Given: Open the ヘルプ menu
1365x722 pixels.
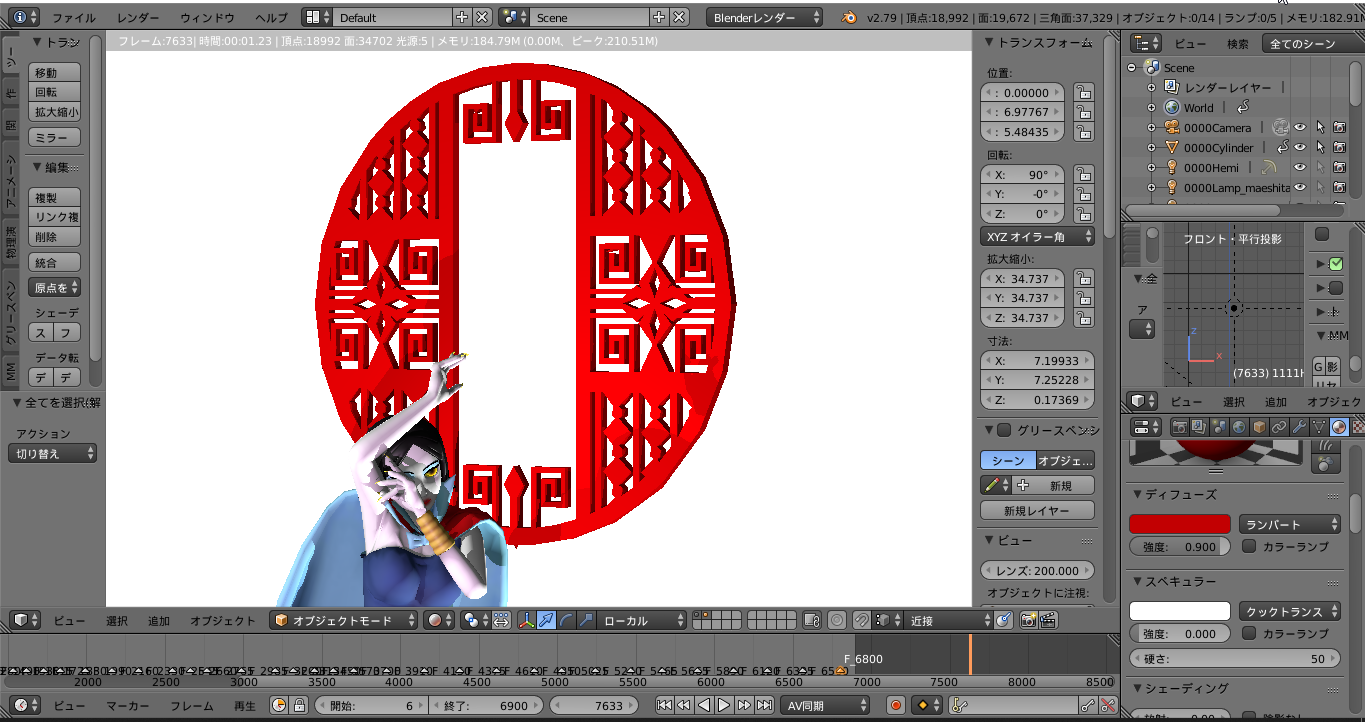Looking at the screenshot, I should pos(271,18).
